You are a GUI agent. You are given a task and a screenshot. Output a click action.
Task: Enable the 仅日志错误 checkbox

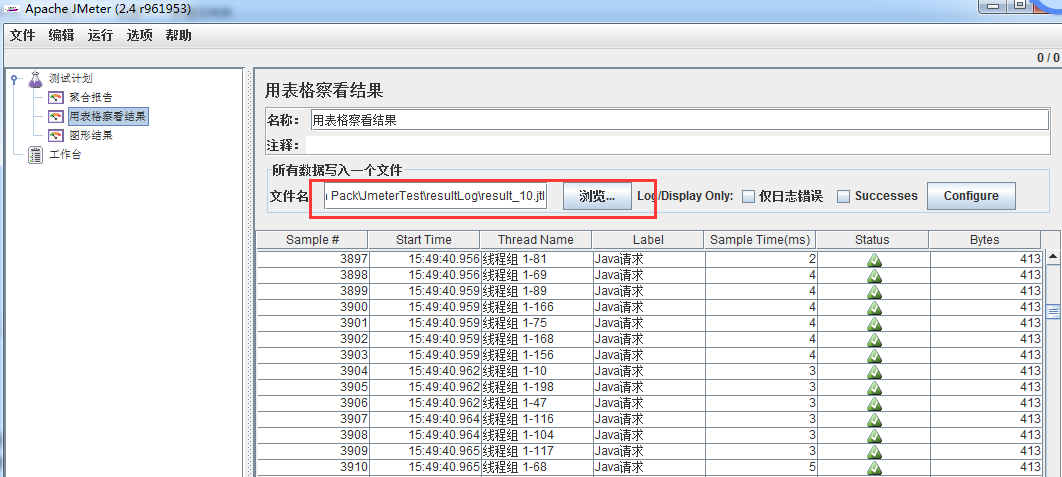pyautogui.click(x=748, y=196)
